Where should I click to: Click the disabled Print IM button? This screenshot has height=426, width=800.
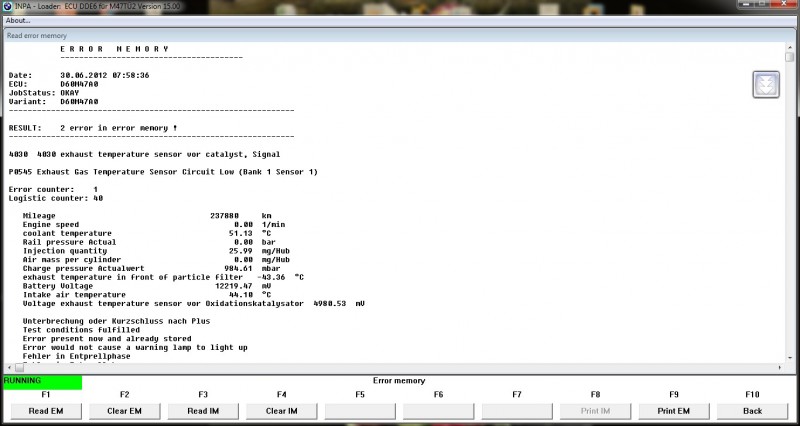click(x=595, y=411)
